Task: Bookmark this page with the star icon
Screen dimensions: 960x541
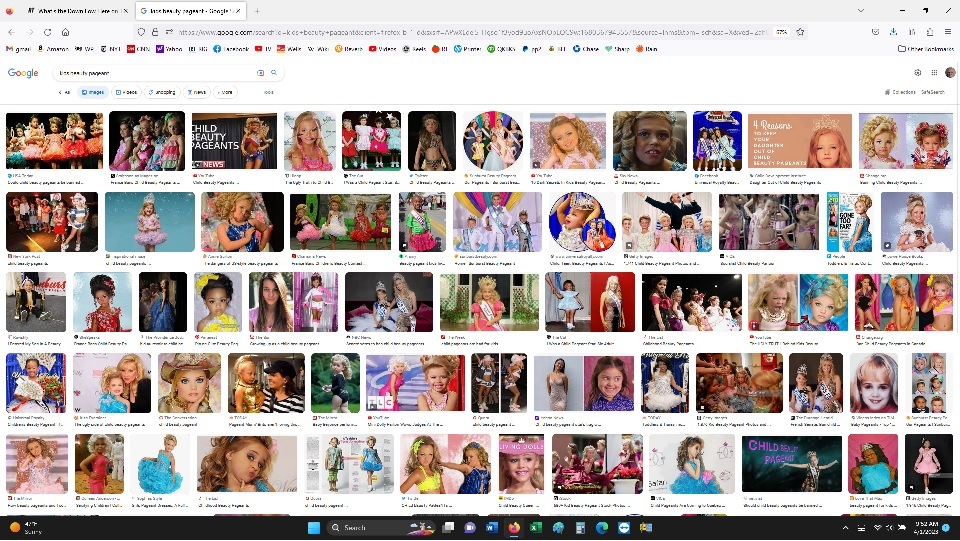Action: (801, 32)
